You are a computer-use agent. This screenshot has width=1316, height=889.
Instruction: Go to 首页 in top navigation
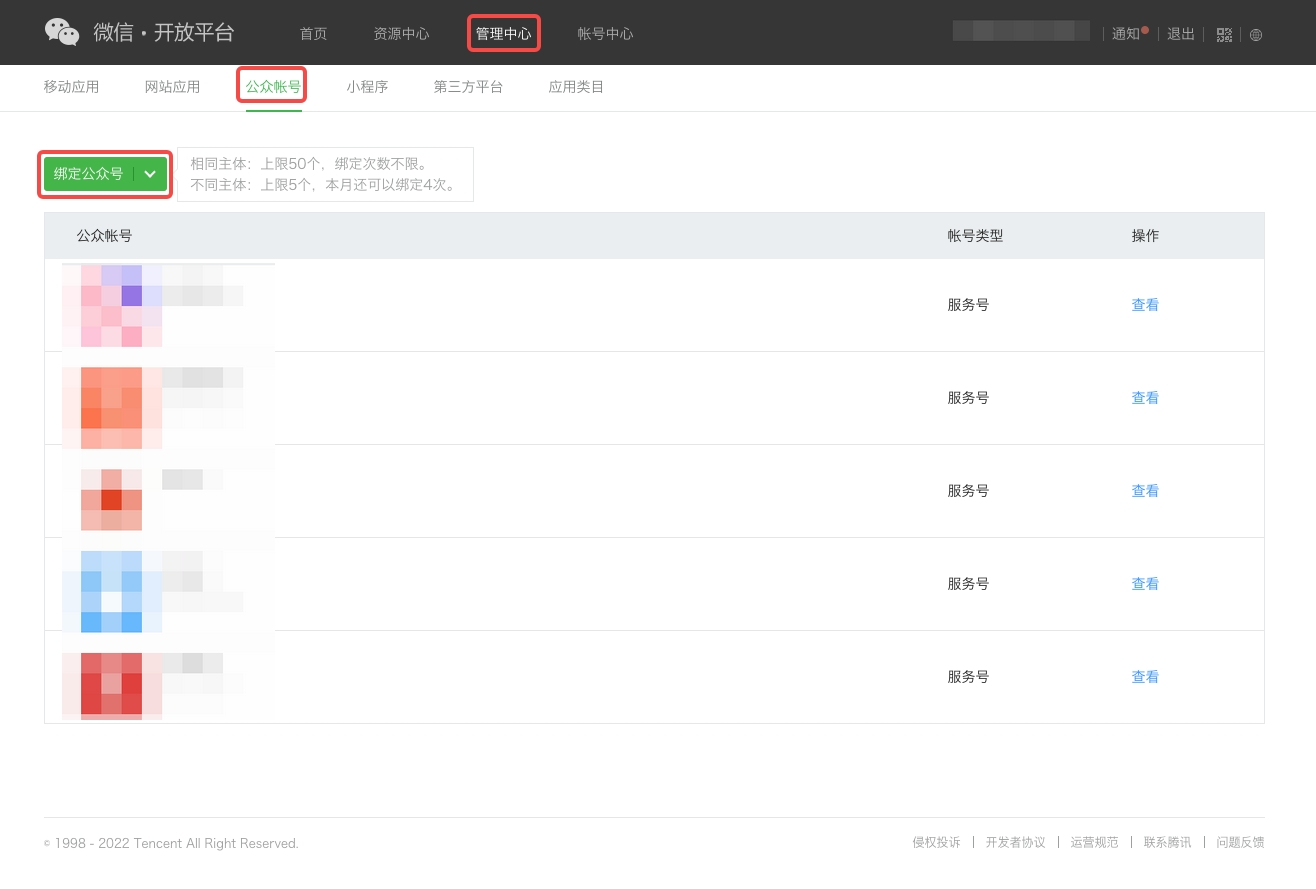pos(313,34)
